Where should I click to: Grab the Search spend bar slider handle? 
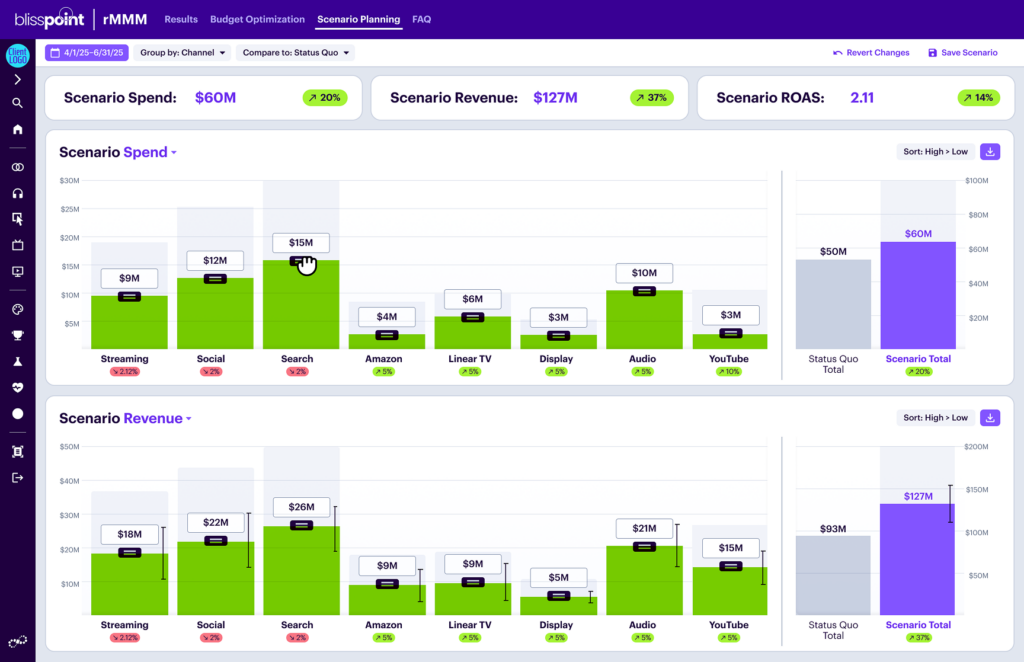tap(301, 261)
